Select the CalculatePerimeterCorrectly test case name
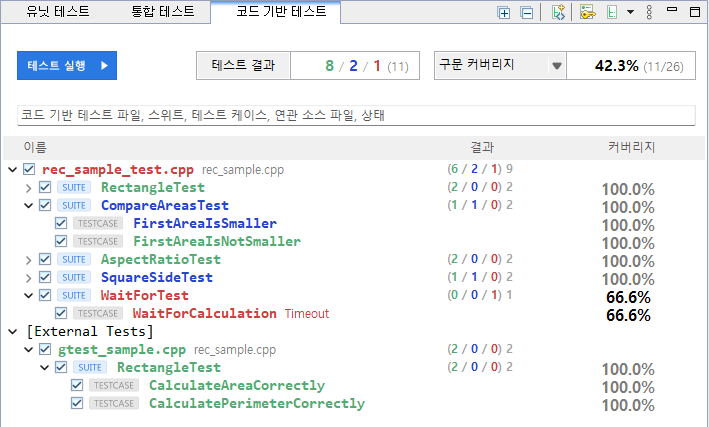 tap(257, 403)
